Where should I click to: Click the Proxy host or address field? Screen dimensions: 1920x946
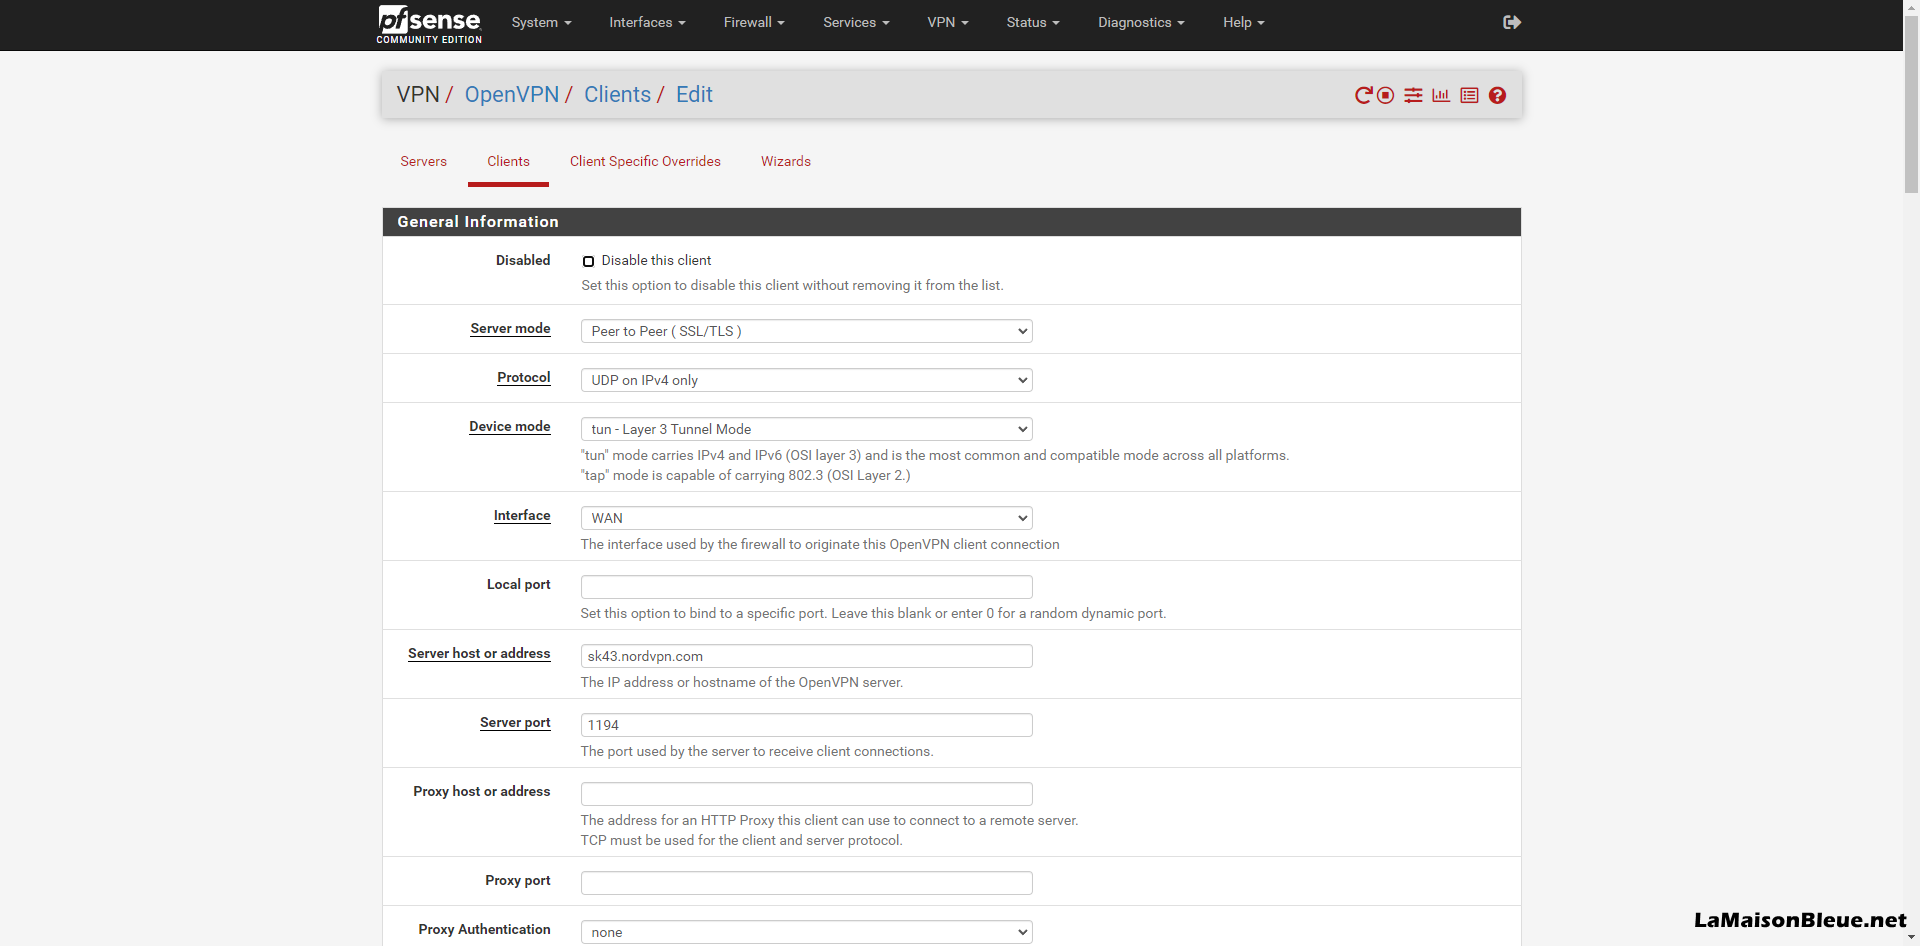click(x=806, y=794)
